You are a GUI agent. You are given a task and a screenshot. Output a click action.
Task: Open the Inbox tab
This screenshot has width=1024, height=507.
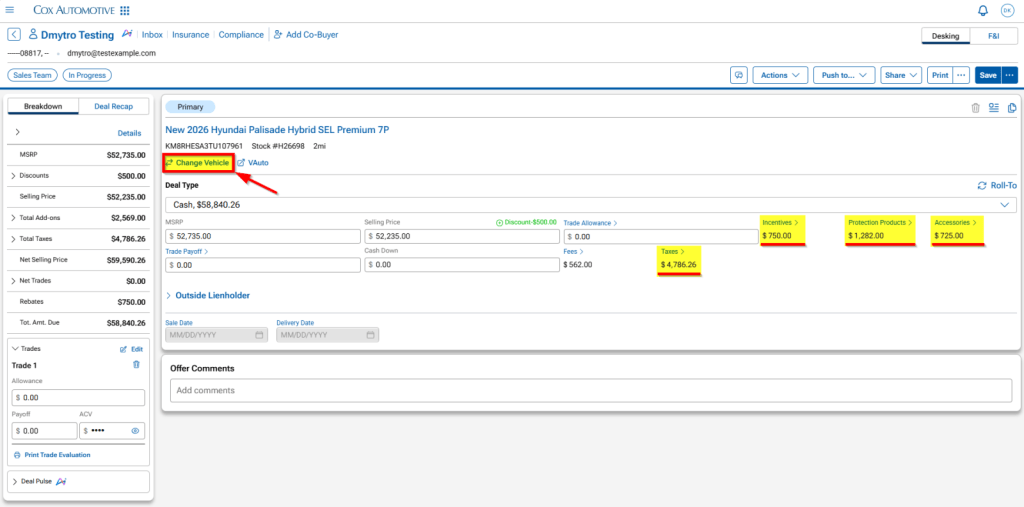(152, 35)
